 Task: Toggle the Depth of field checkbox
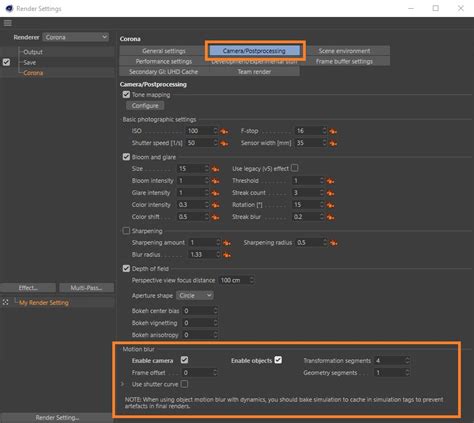pyautogui.click(x=126, y=268)
